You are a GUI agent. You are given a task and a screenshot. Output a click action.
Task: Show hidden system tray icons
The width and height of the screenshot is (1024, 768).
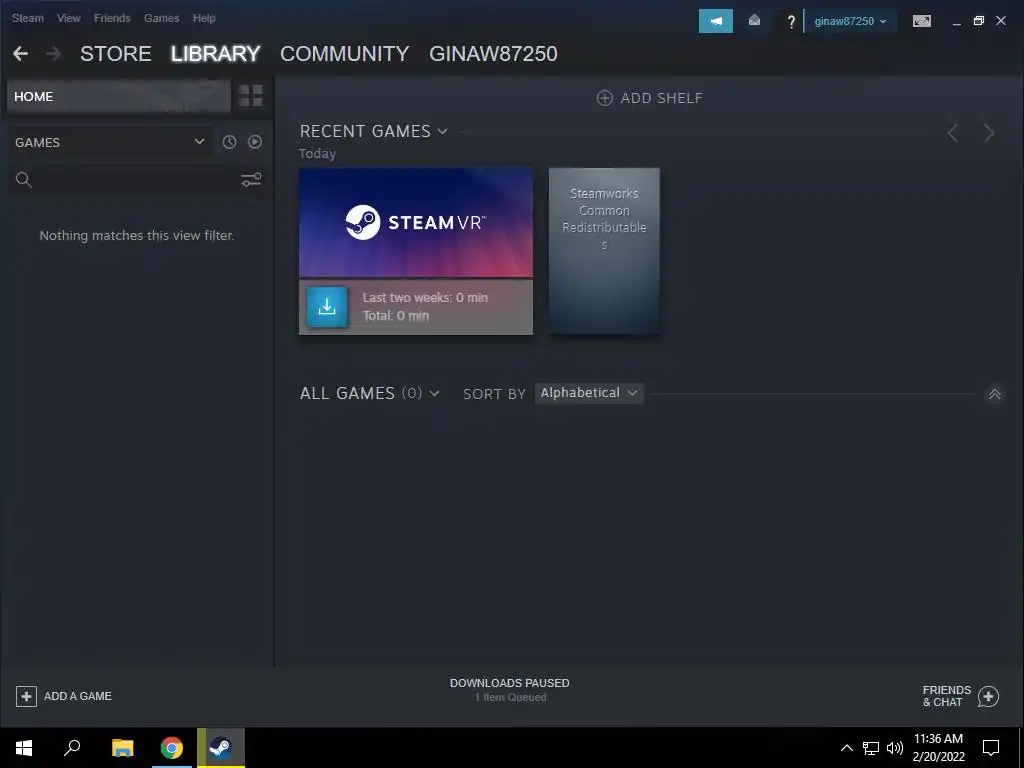tap(846, 748)
